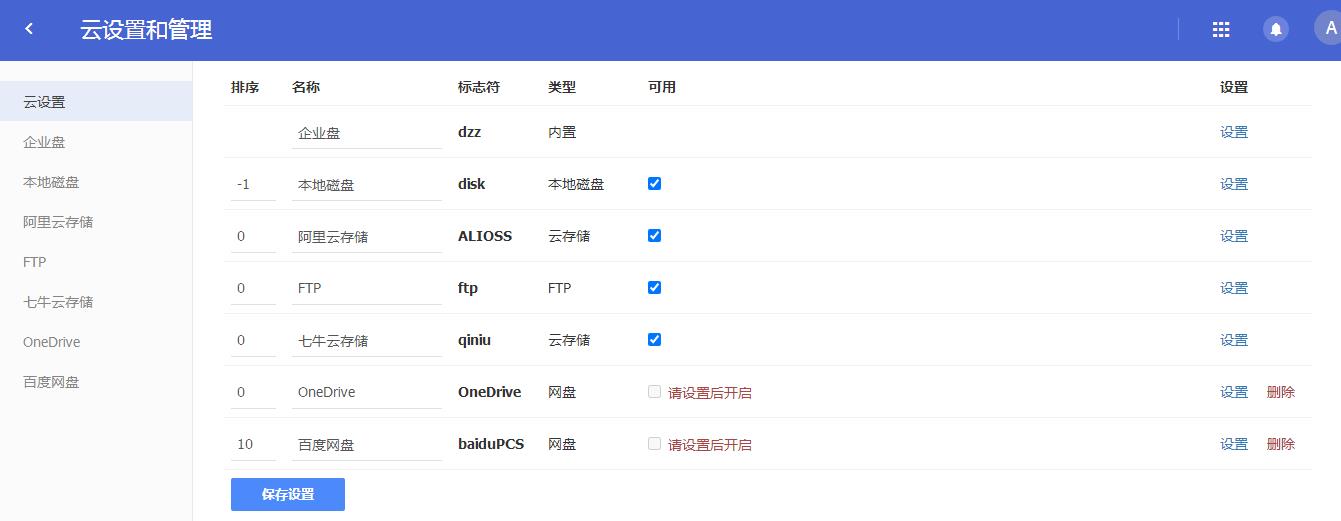Focus the sort order field for disk row
Screen dimensions: 1341x521
tap(252, 185)
